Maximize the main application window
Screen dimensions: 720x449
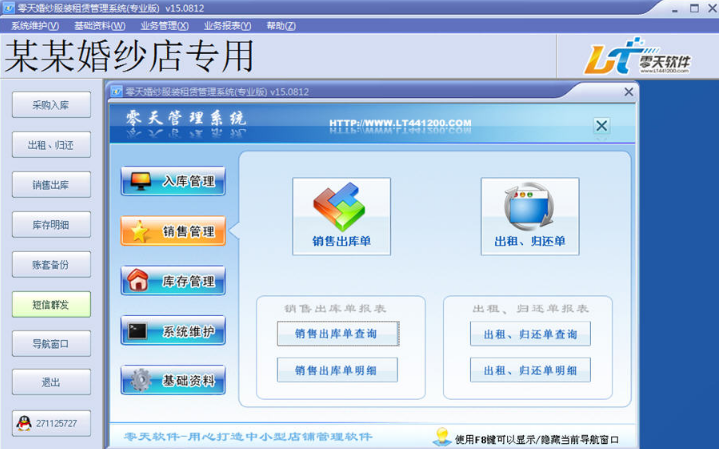click(694, 8)
